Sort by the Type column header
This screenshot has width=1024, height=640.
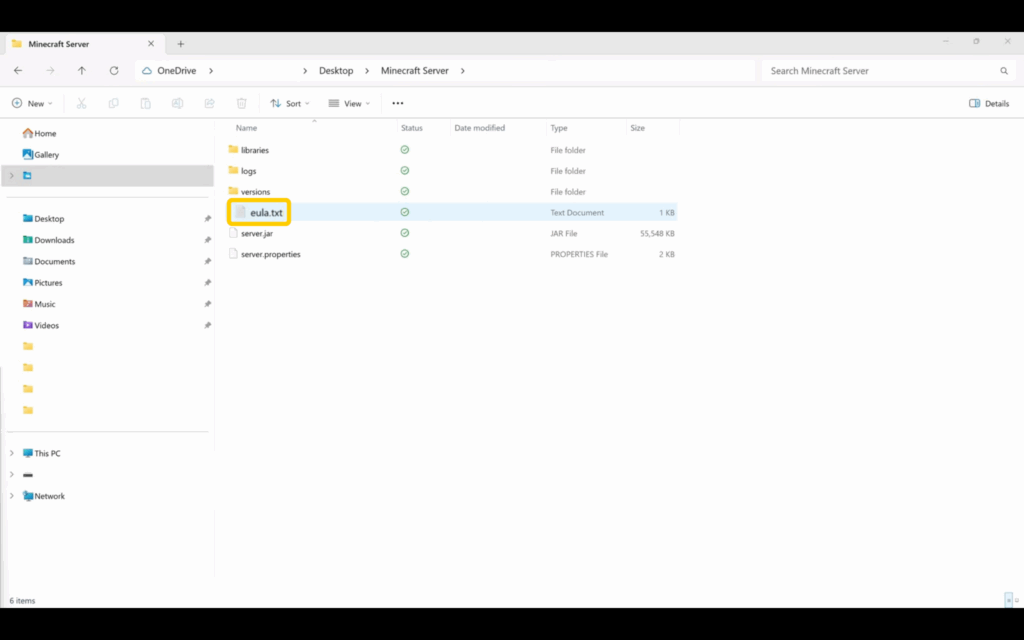(558, 128)
